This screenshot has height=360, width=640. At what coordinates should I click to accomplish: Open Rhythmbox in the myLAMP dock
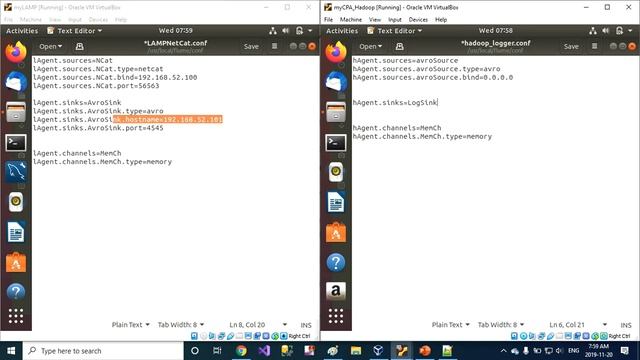pyautogui.click(x=16, y=202)
